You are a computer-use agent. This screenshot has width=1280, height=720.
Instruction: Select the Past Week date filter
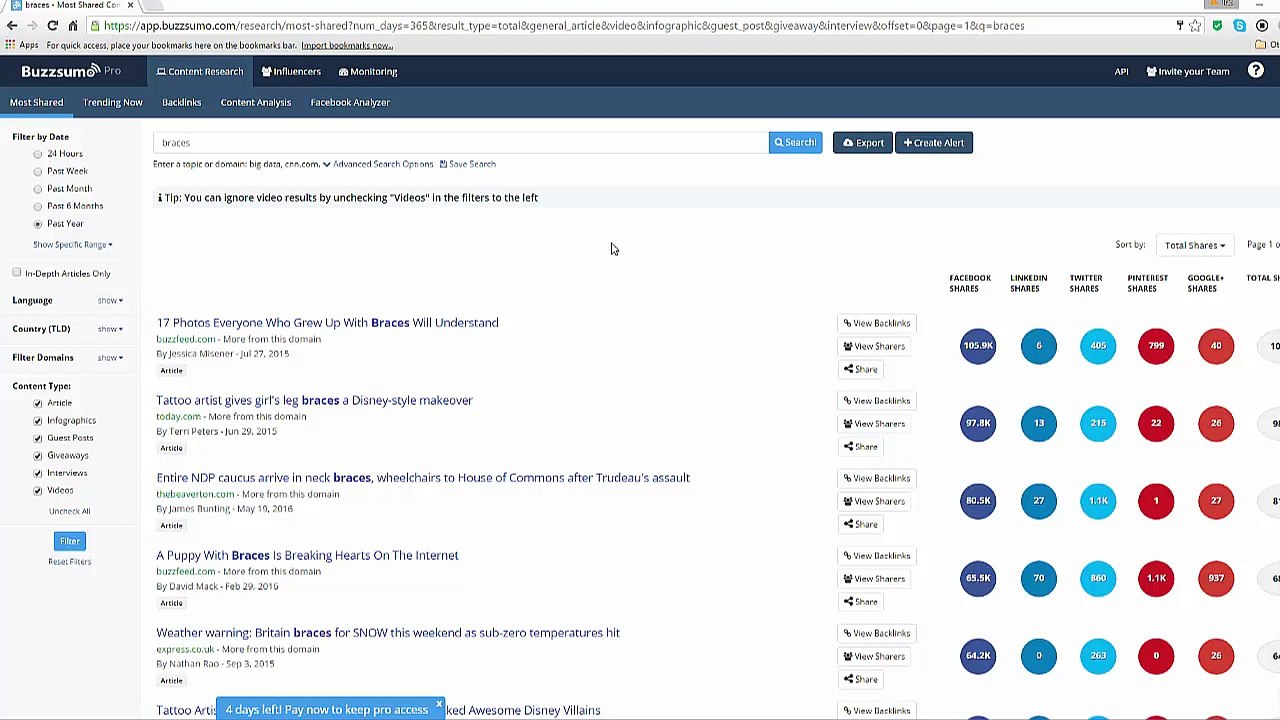click(38, 171)
